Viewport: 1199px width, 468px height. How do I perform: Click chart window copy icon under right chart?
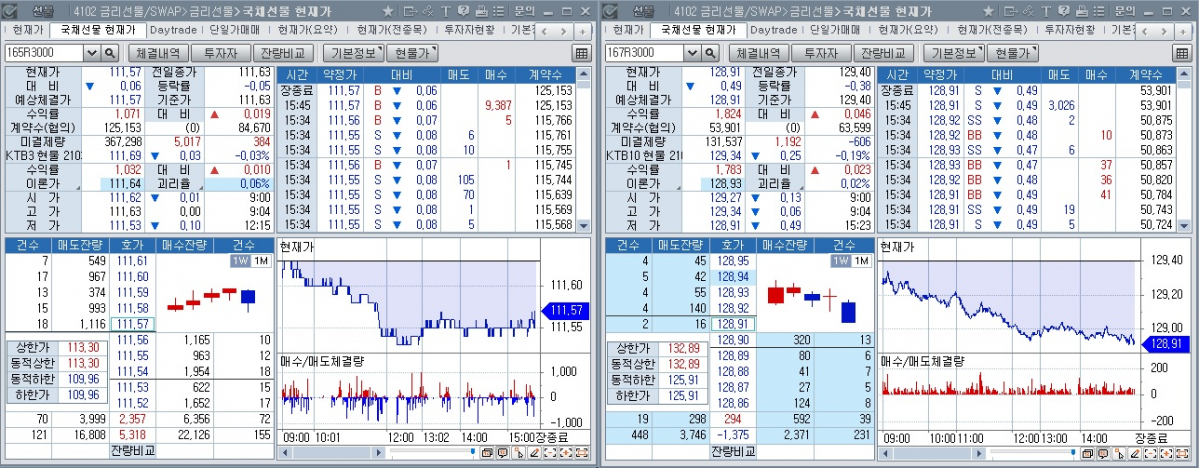(1087, 453)
